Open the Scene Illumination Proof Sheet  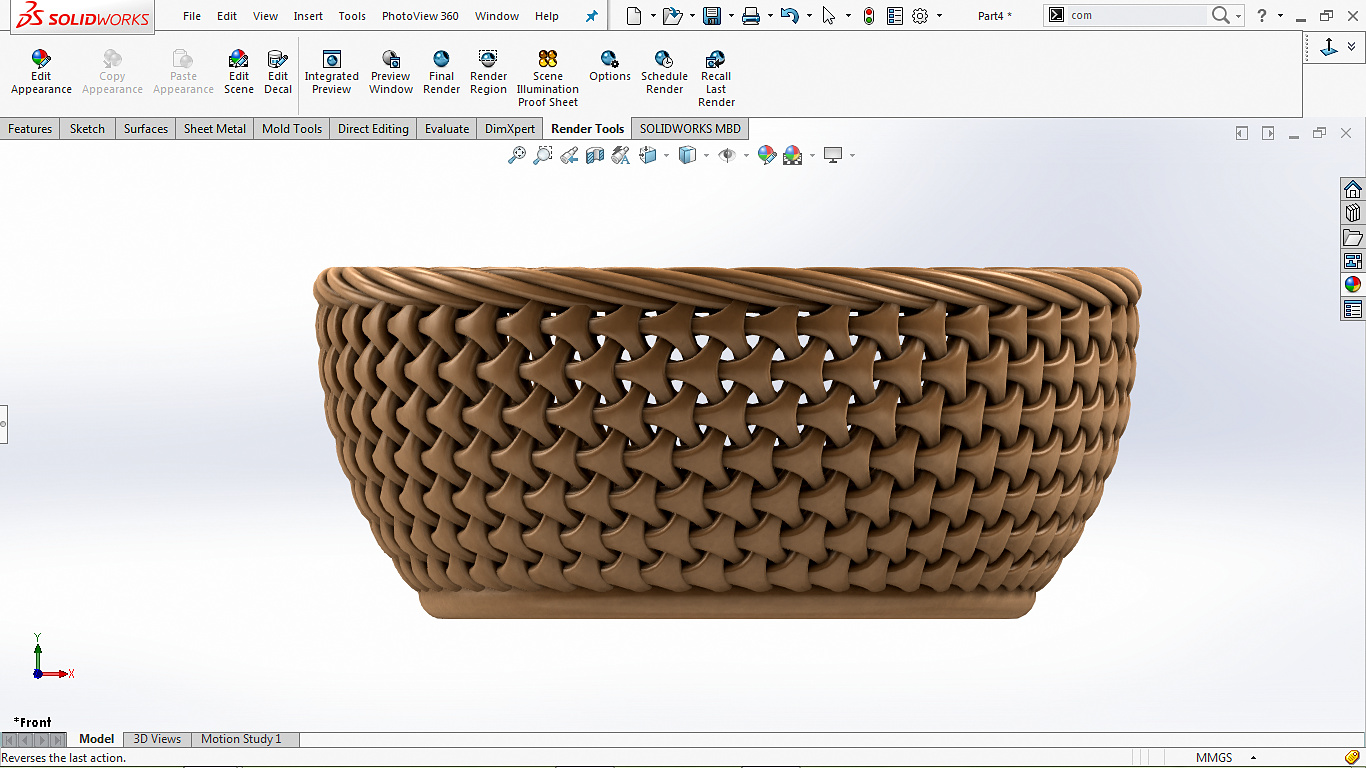pos(548,78)
